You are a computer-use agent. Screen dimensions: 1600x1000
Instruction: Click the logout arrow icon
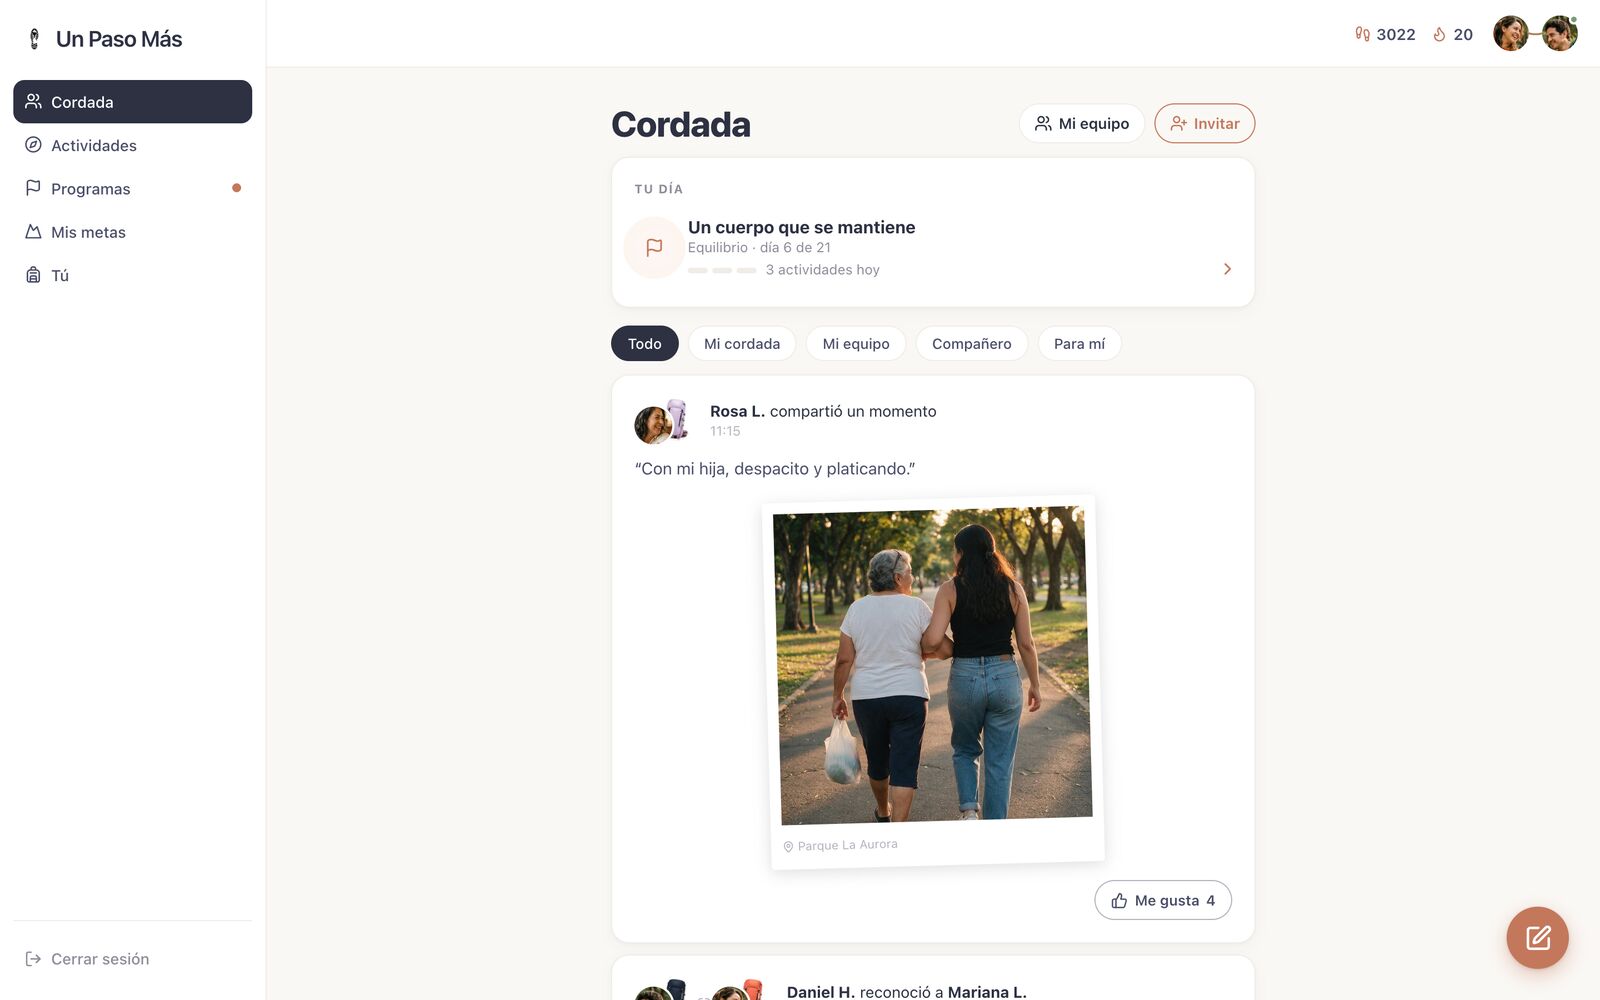(x=33, y=959)
